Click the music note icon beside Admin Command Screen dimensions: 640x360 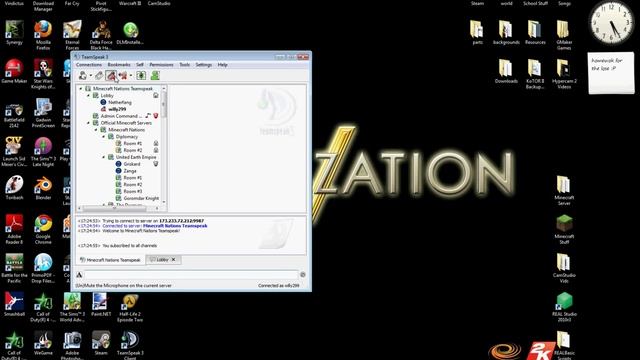click(x=148, y=116)
